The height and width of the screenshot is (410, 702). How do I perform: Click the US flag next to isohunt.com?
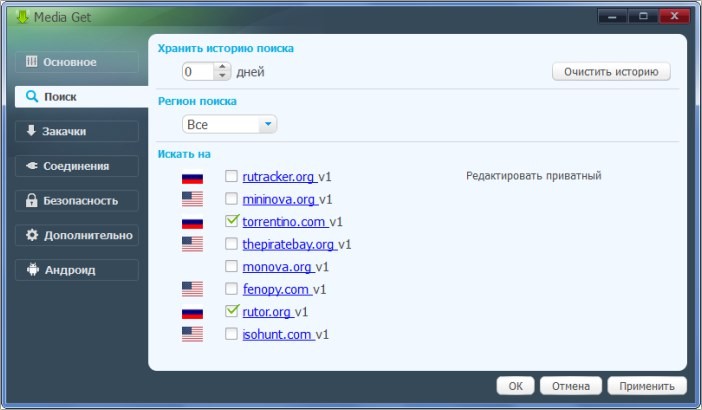click(192, 335)
